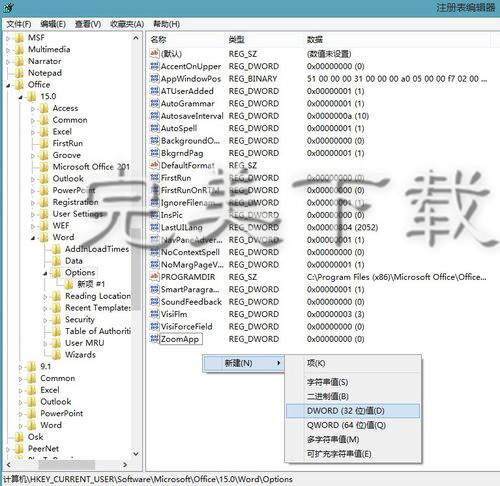Select 二进制值(B) in the submenu
This screenshot has width=500, height=486.
tap(353, 396)
